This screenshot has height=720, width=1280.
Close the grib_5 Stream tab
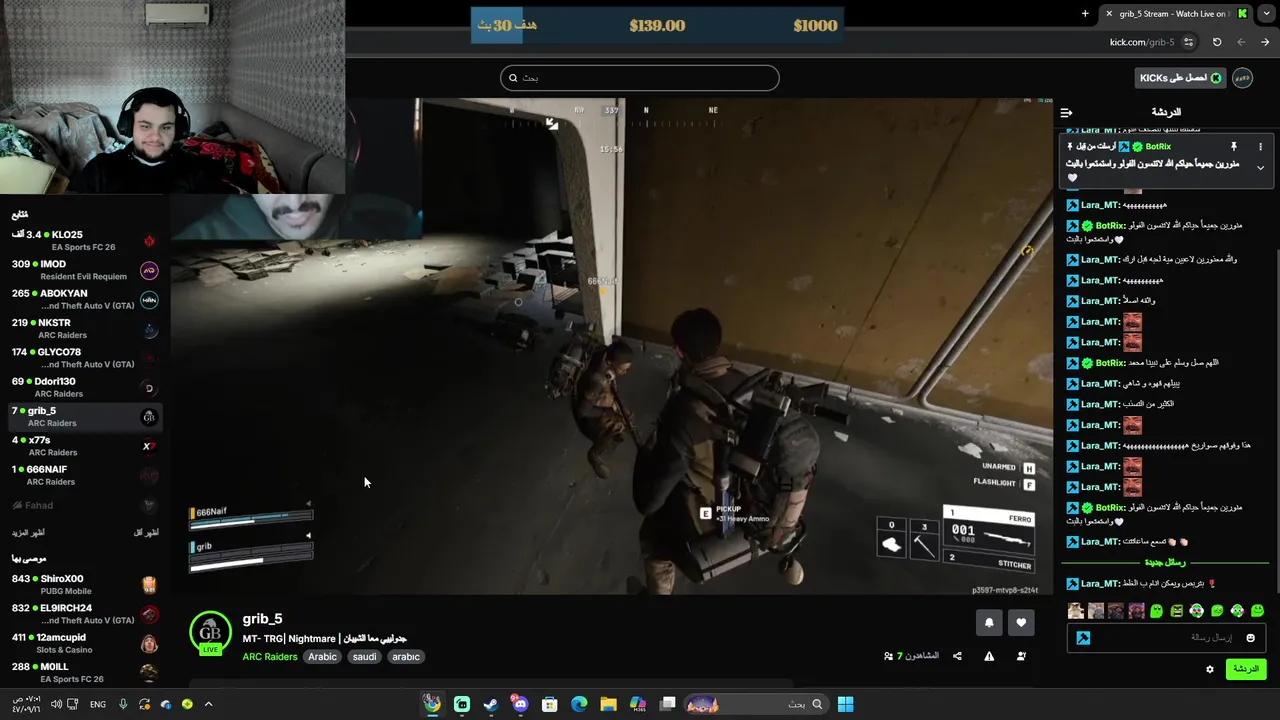tap(1108, 13)
